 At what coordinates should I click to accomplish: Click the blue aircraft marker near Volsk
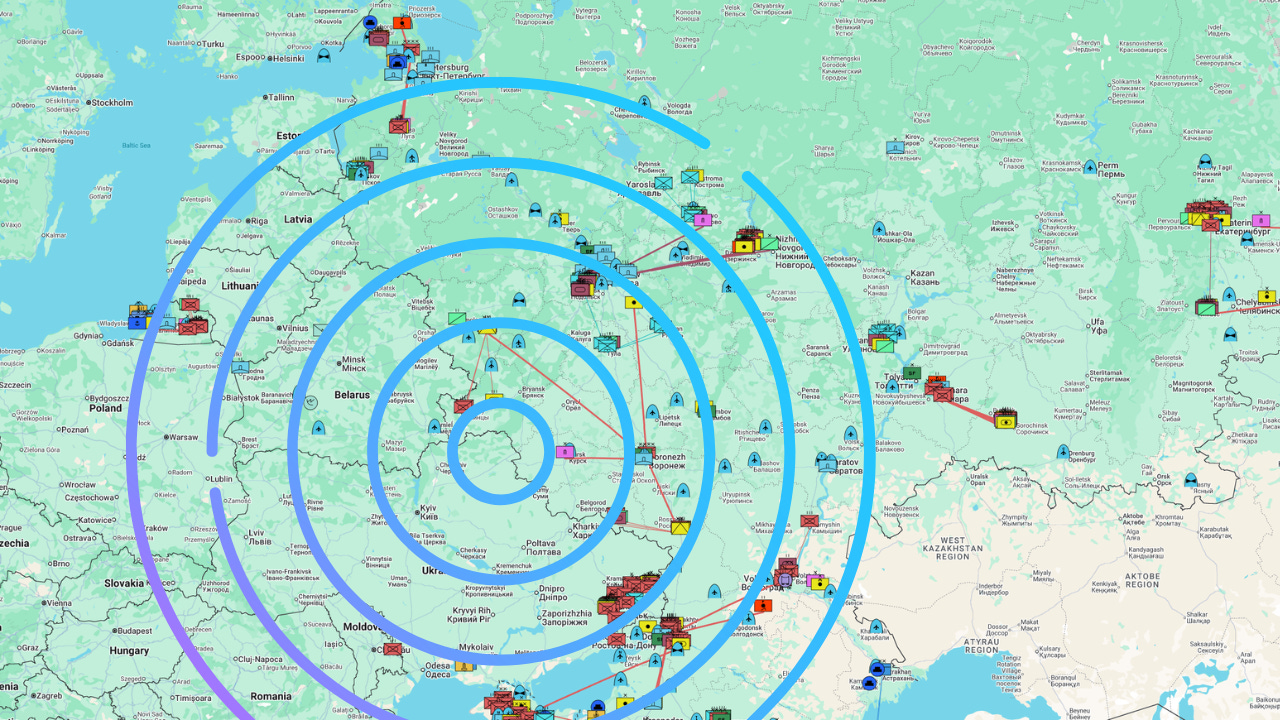(x=851, y=434)
